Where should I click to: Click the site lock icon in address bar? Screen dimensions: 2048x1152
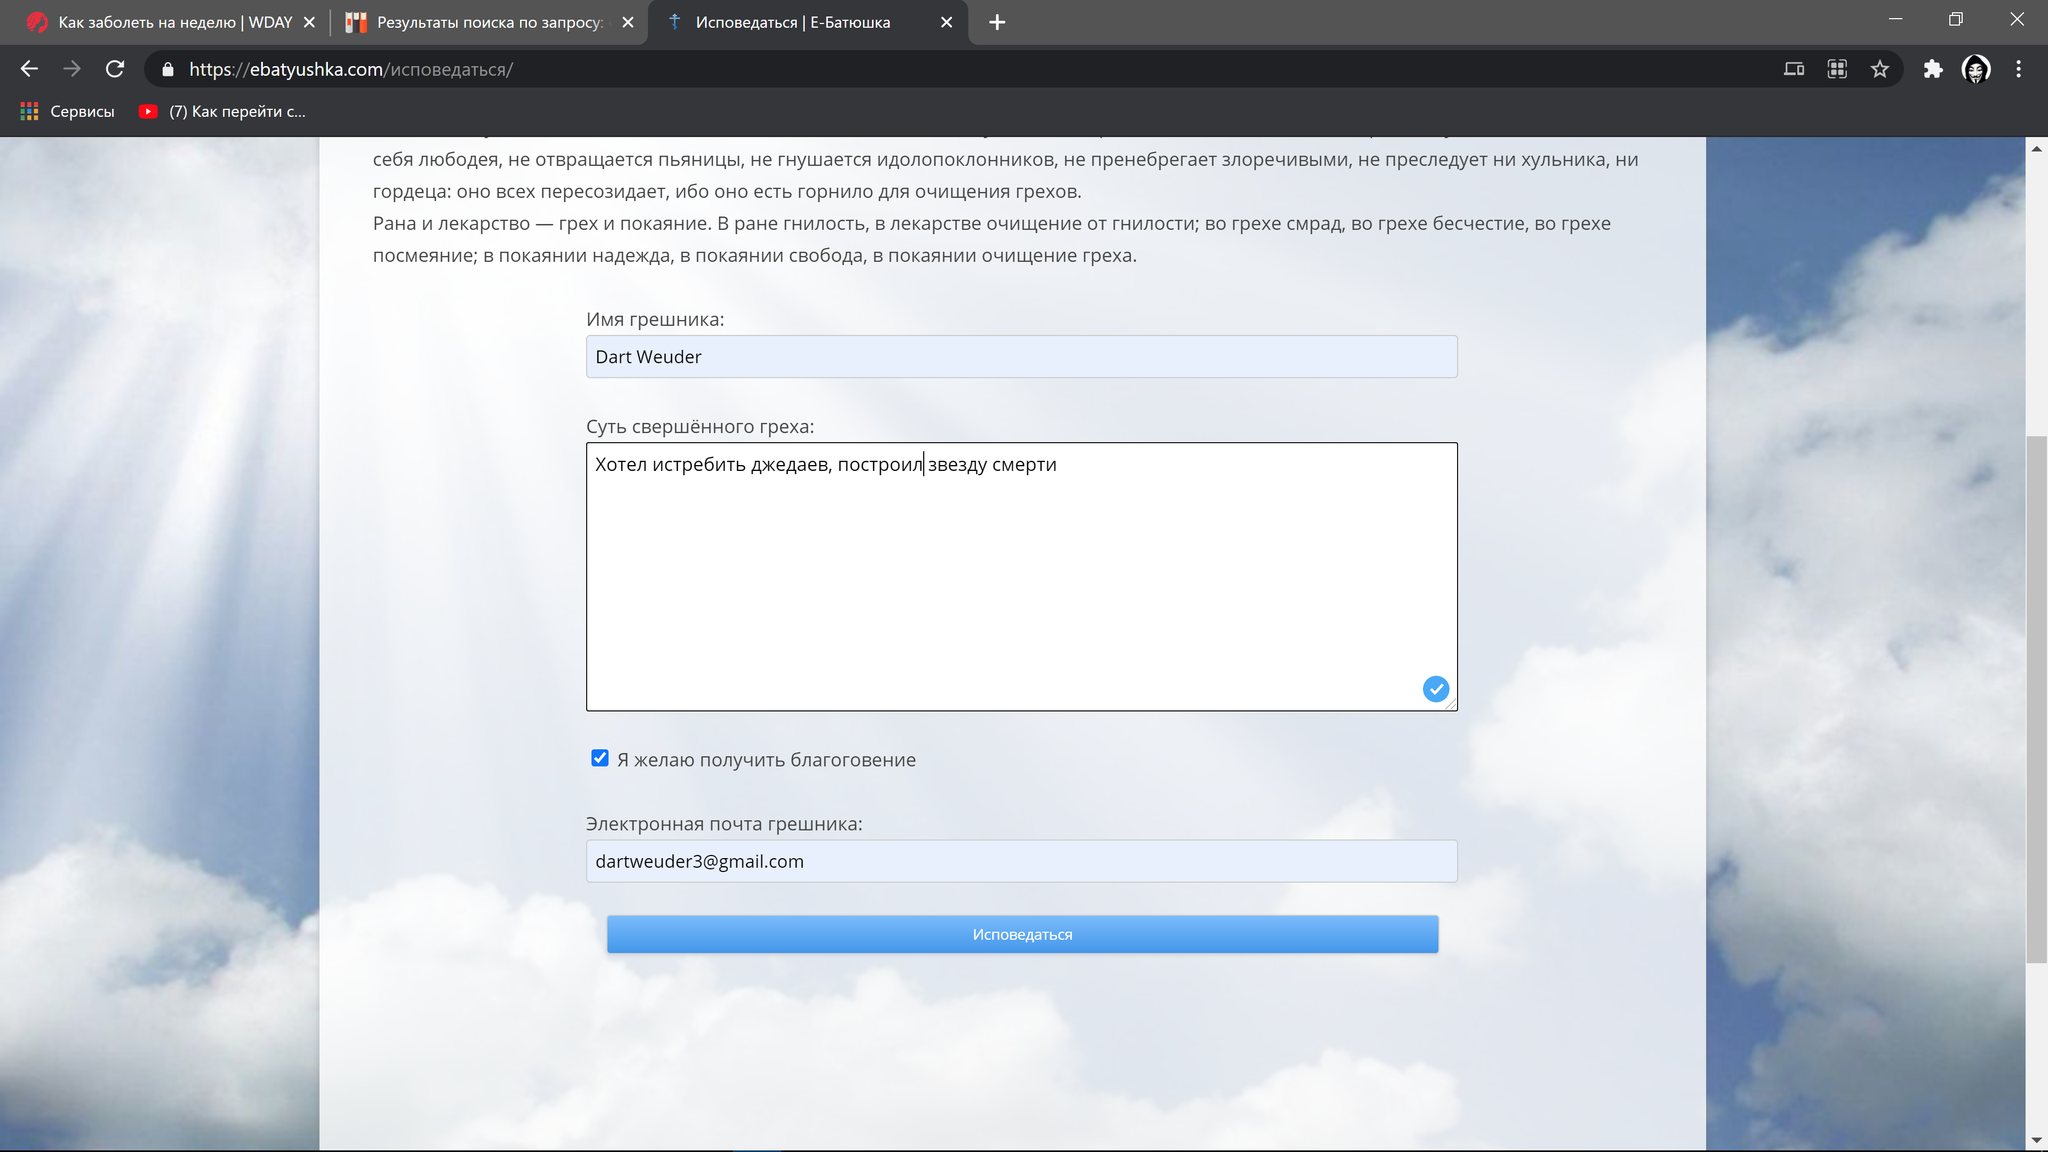coord(168,69)
